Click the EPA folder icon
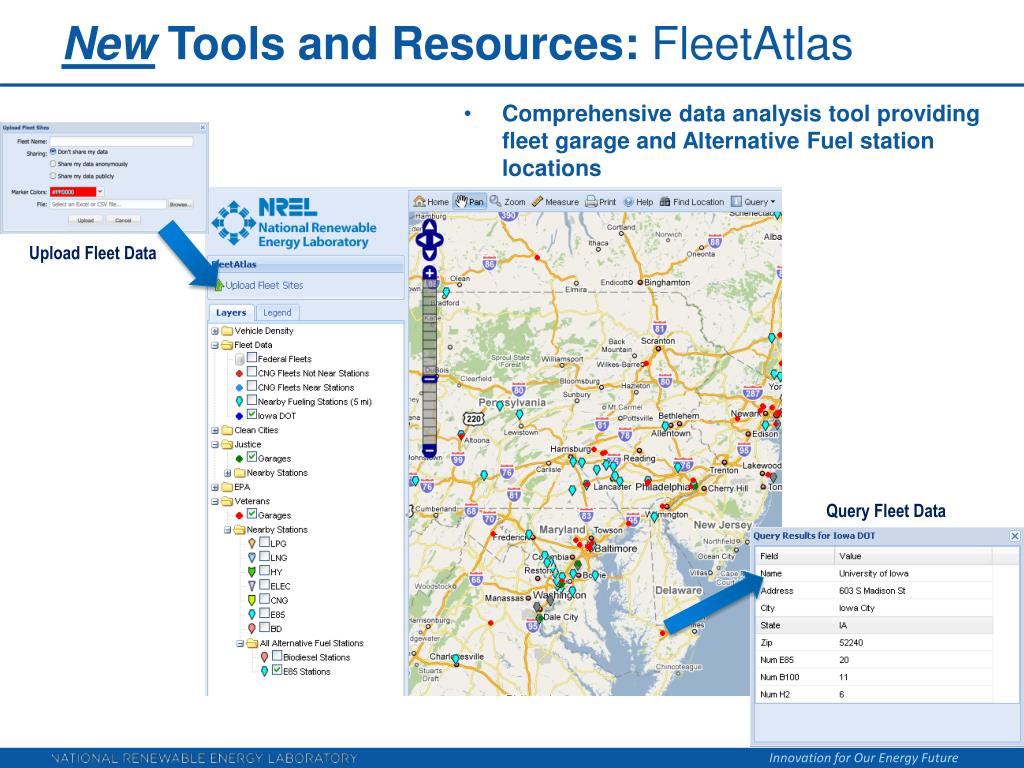The height and width of the screenshot is (768, 1024). tap(227, 487)
